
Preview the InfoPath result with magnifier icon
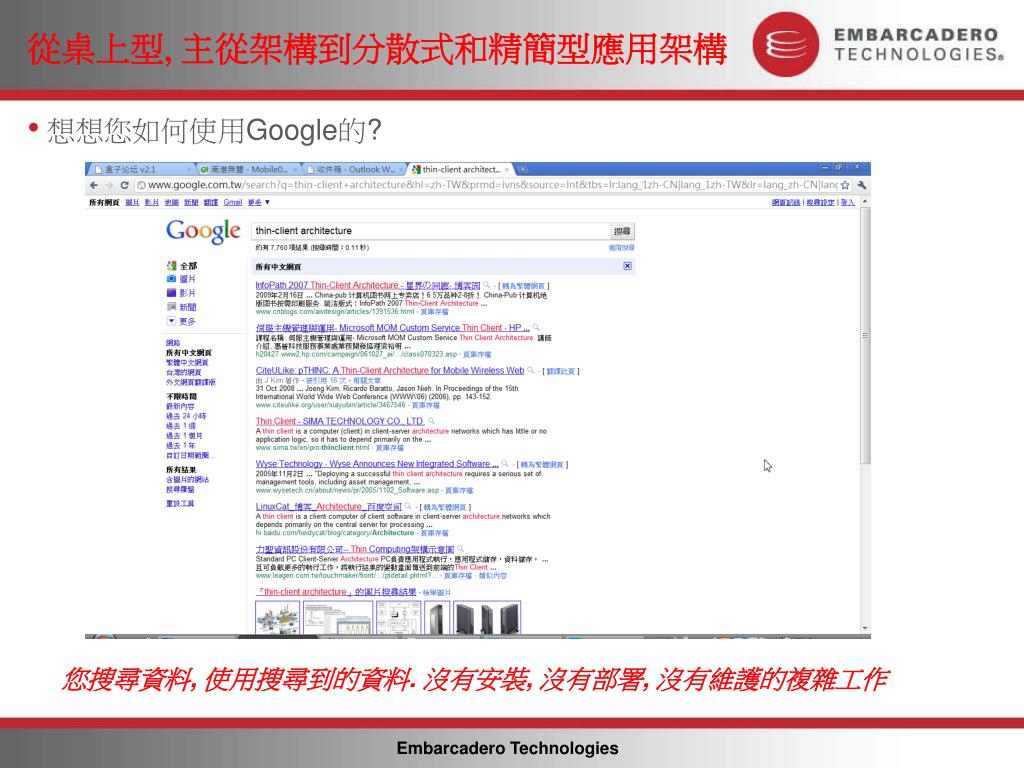(x=487, y=285)
